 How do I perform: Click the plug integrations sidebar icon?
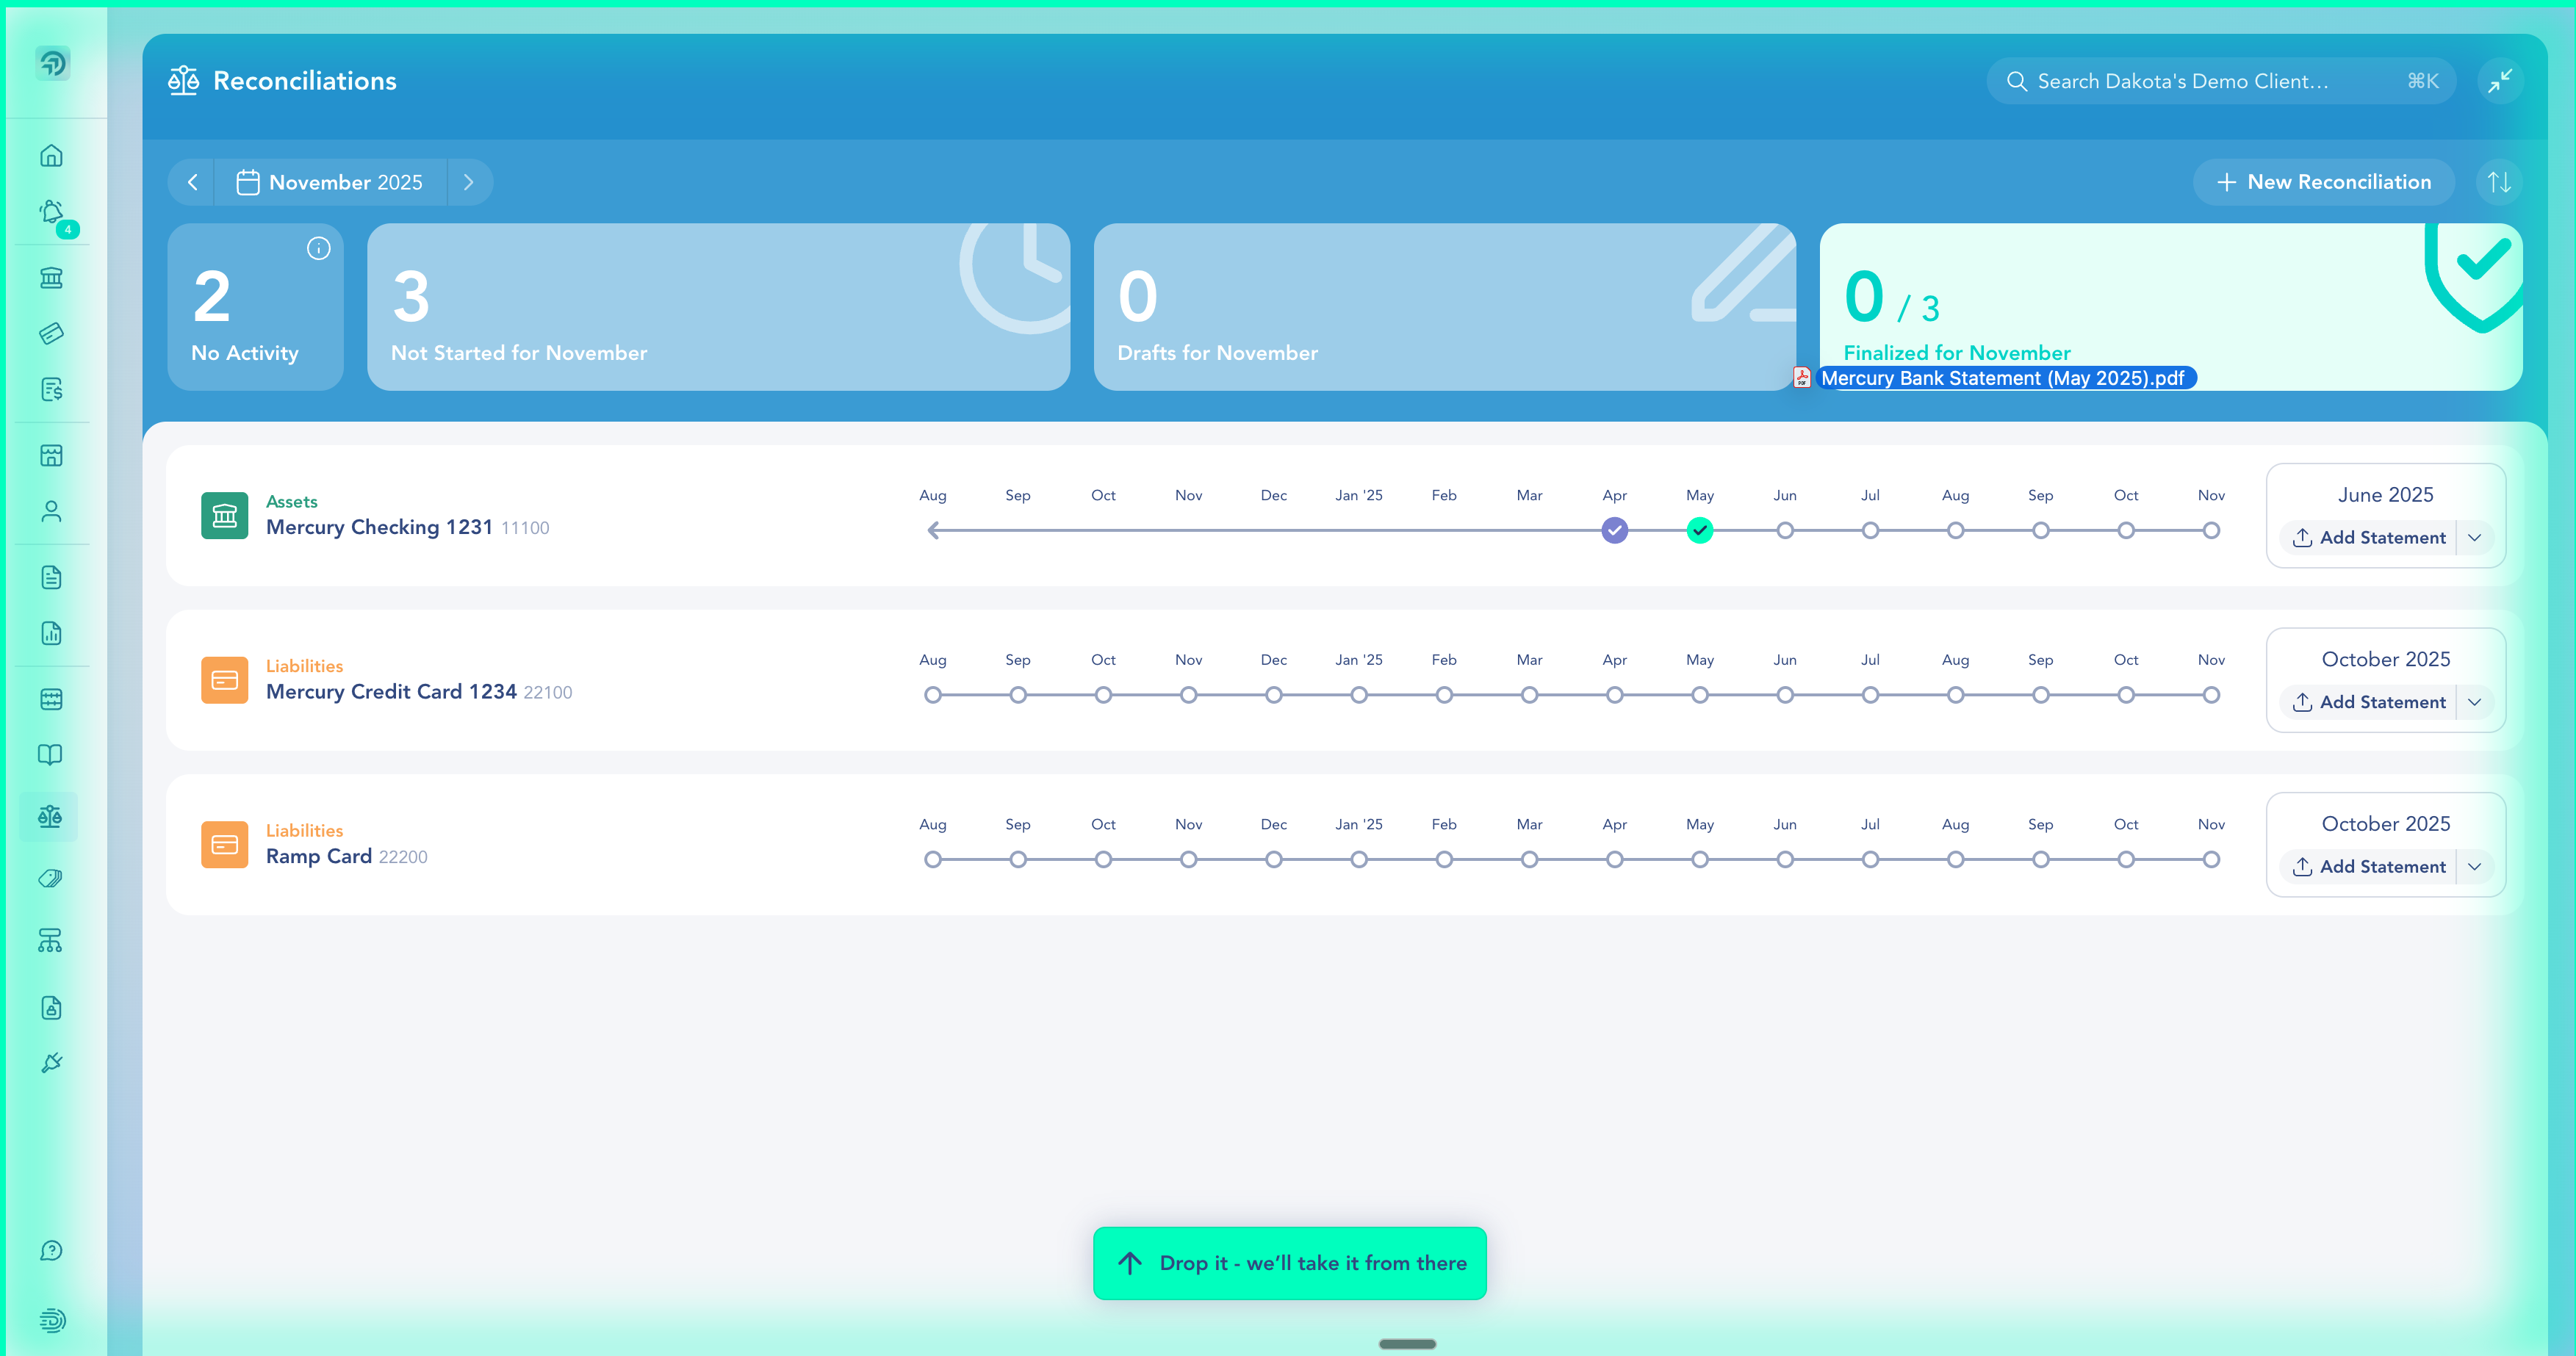tap(51, 1063)
